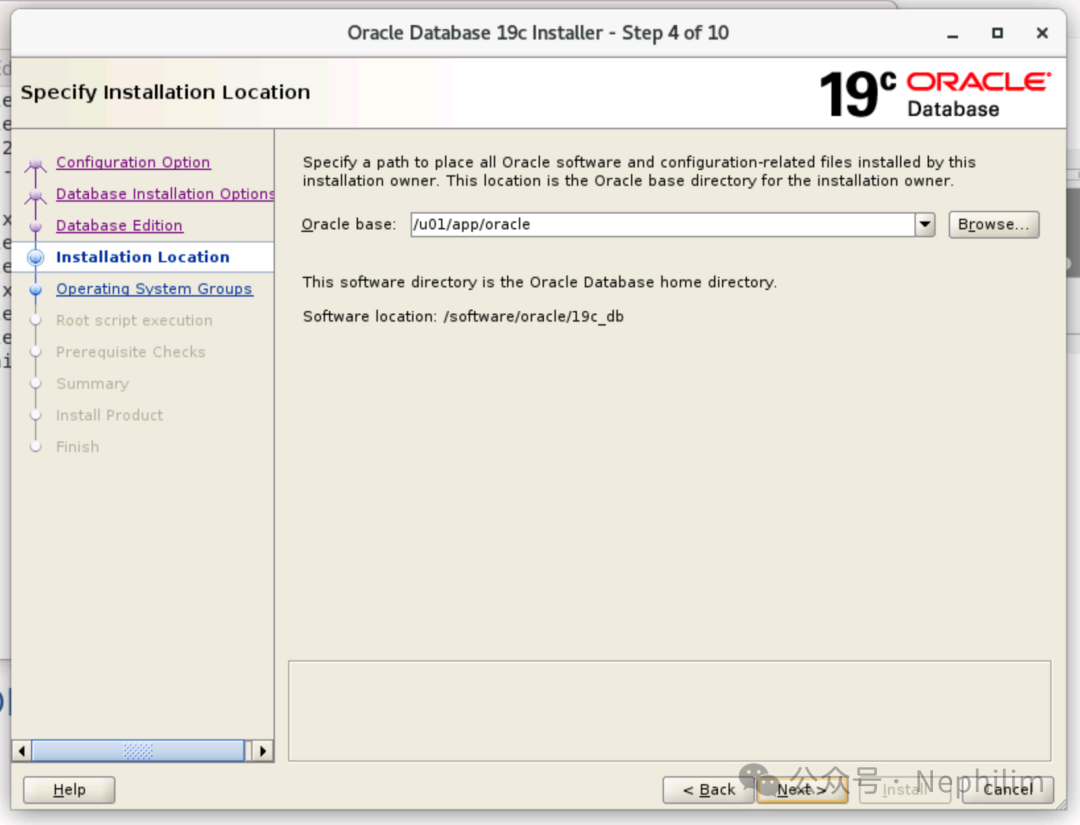Go back to the previous step

(709, 790)
